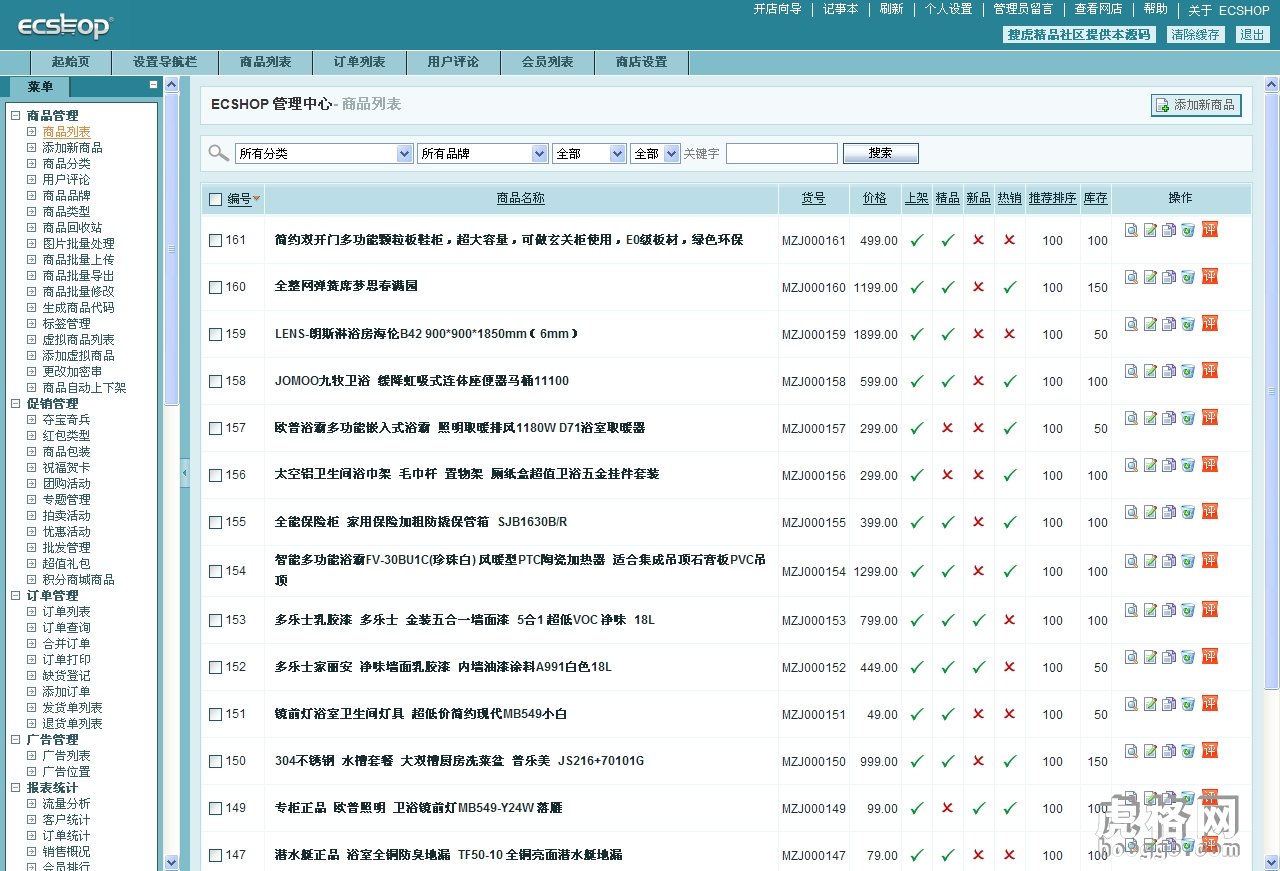1280x871 pixels.
Task: Select the checkbox for product 158
Action: (x=215, y=381)
